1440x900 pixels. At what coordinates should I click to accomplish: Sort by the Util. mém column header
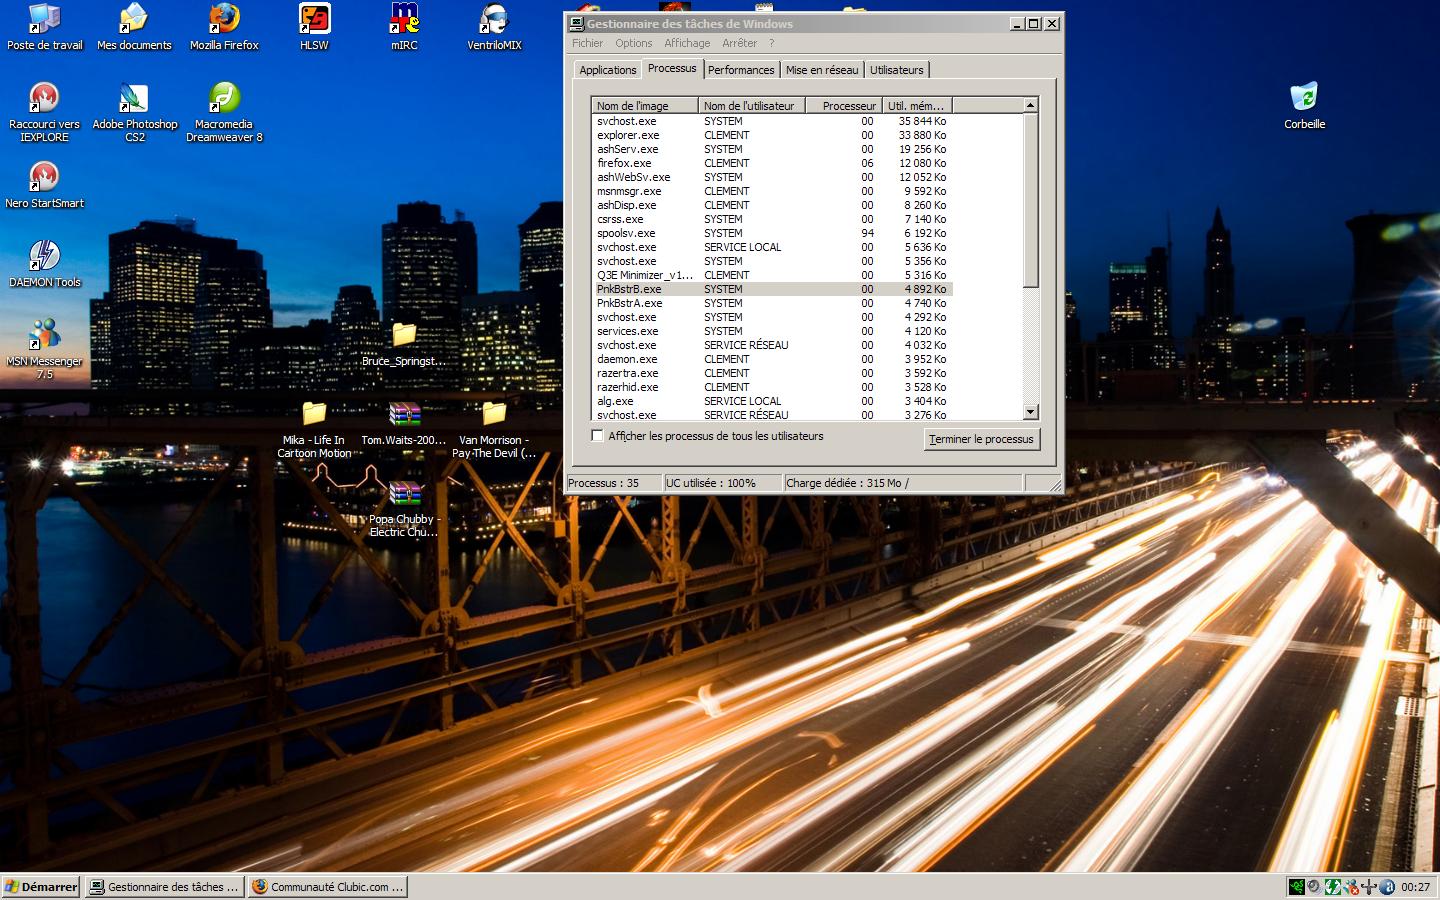[x=916, y=105]
